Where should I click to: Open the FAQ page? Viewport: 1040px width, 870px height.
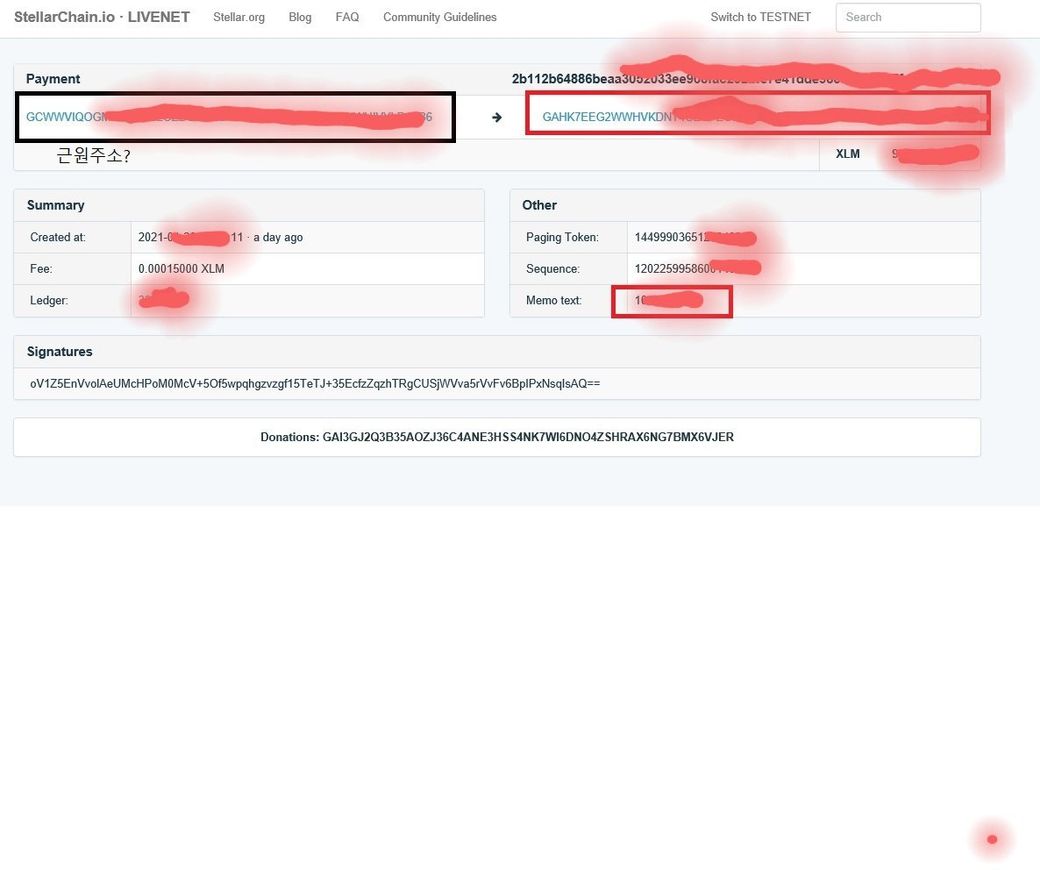(347, 17)
